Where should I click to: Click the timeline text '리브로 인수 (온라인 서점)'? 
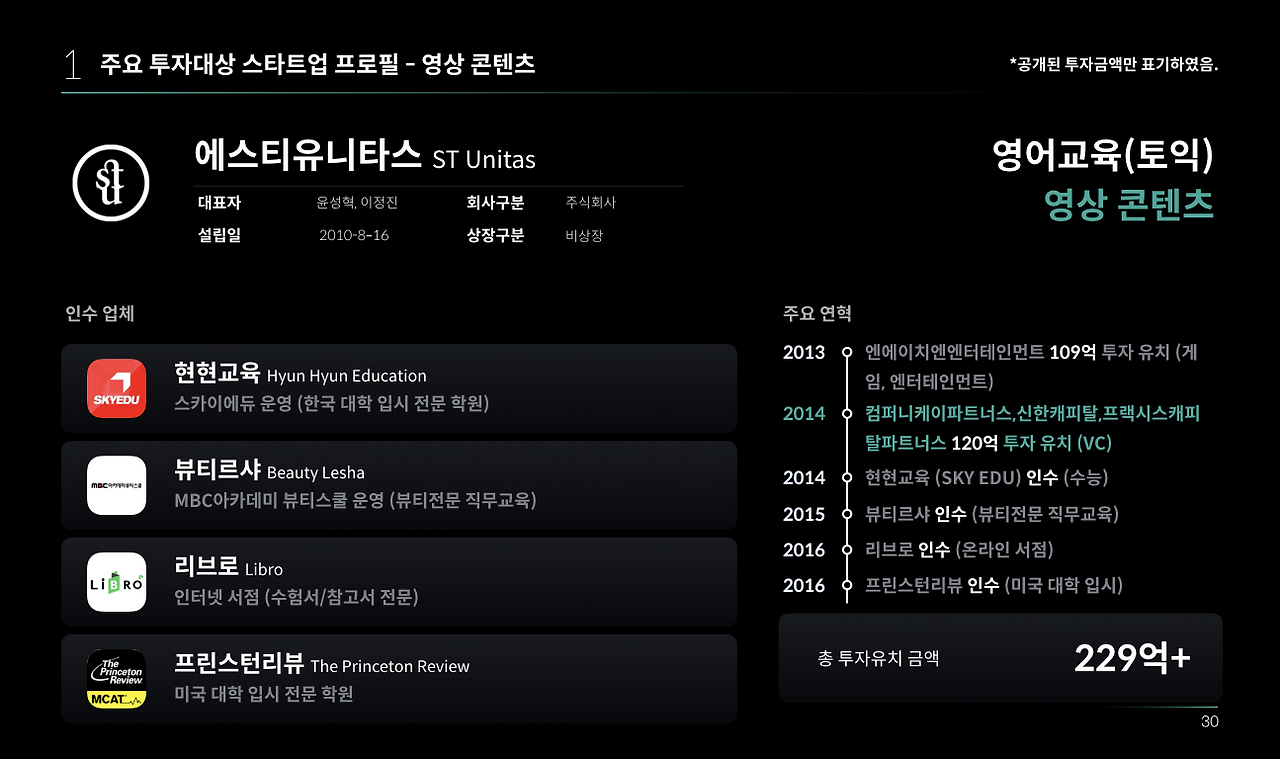pos(959,550)
